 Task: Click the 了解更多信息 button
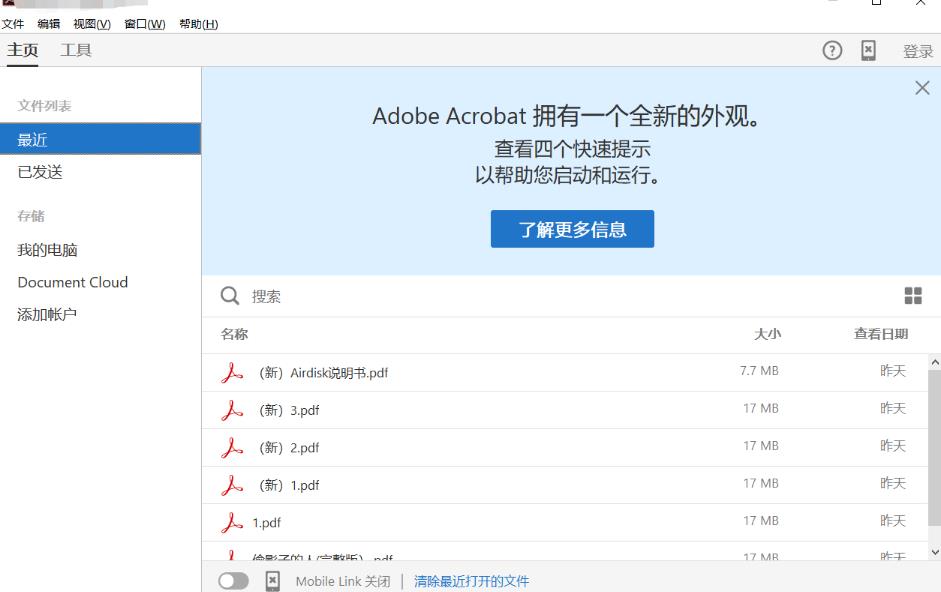(x=572, y=229)
